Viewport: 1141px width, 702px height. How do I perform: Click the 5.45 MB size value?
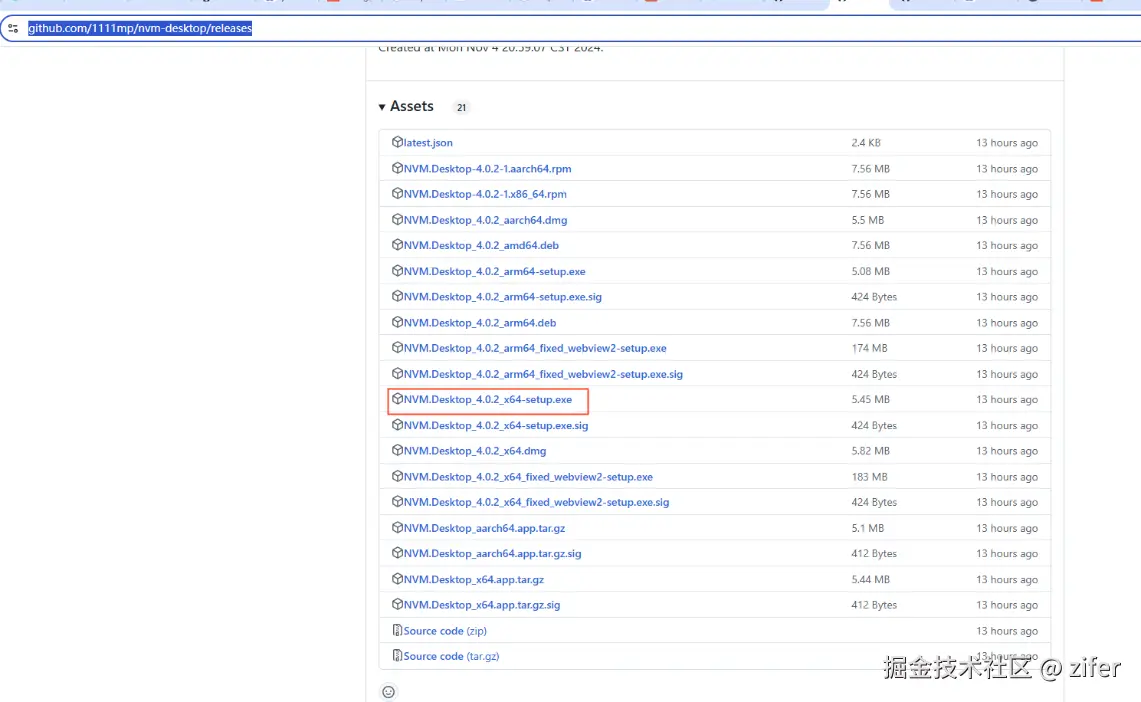(x=870, y=399)
